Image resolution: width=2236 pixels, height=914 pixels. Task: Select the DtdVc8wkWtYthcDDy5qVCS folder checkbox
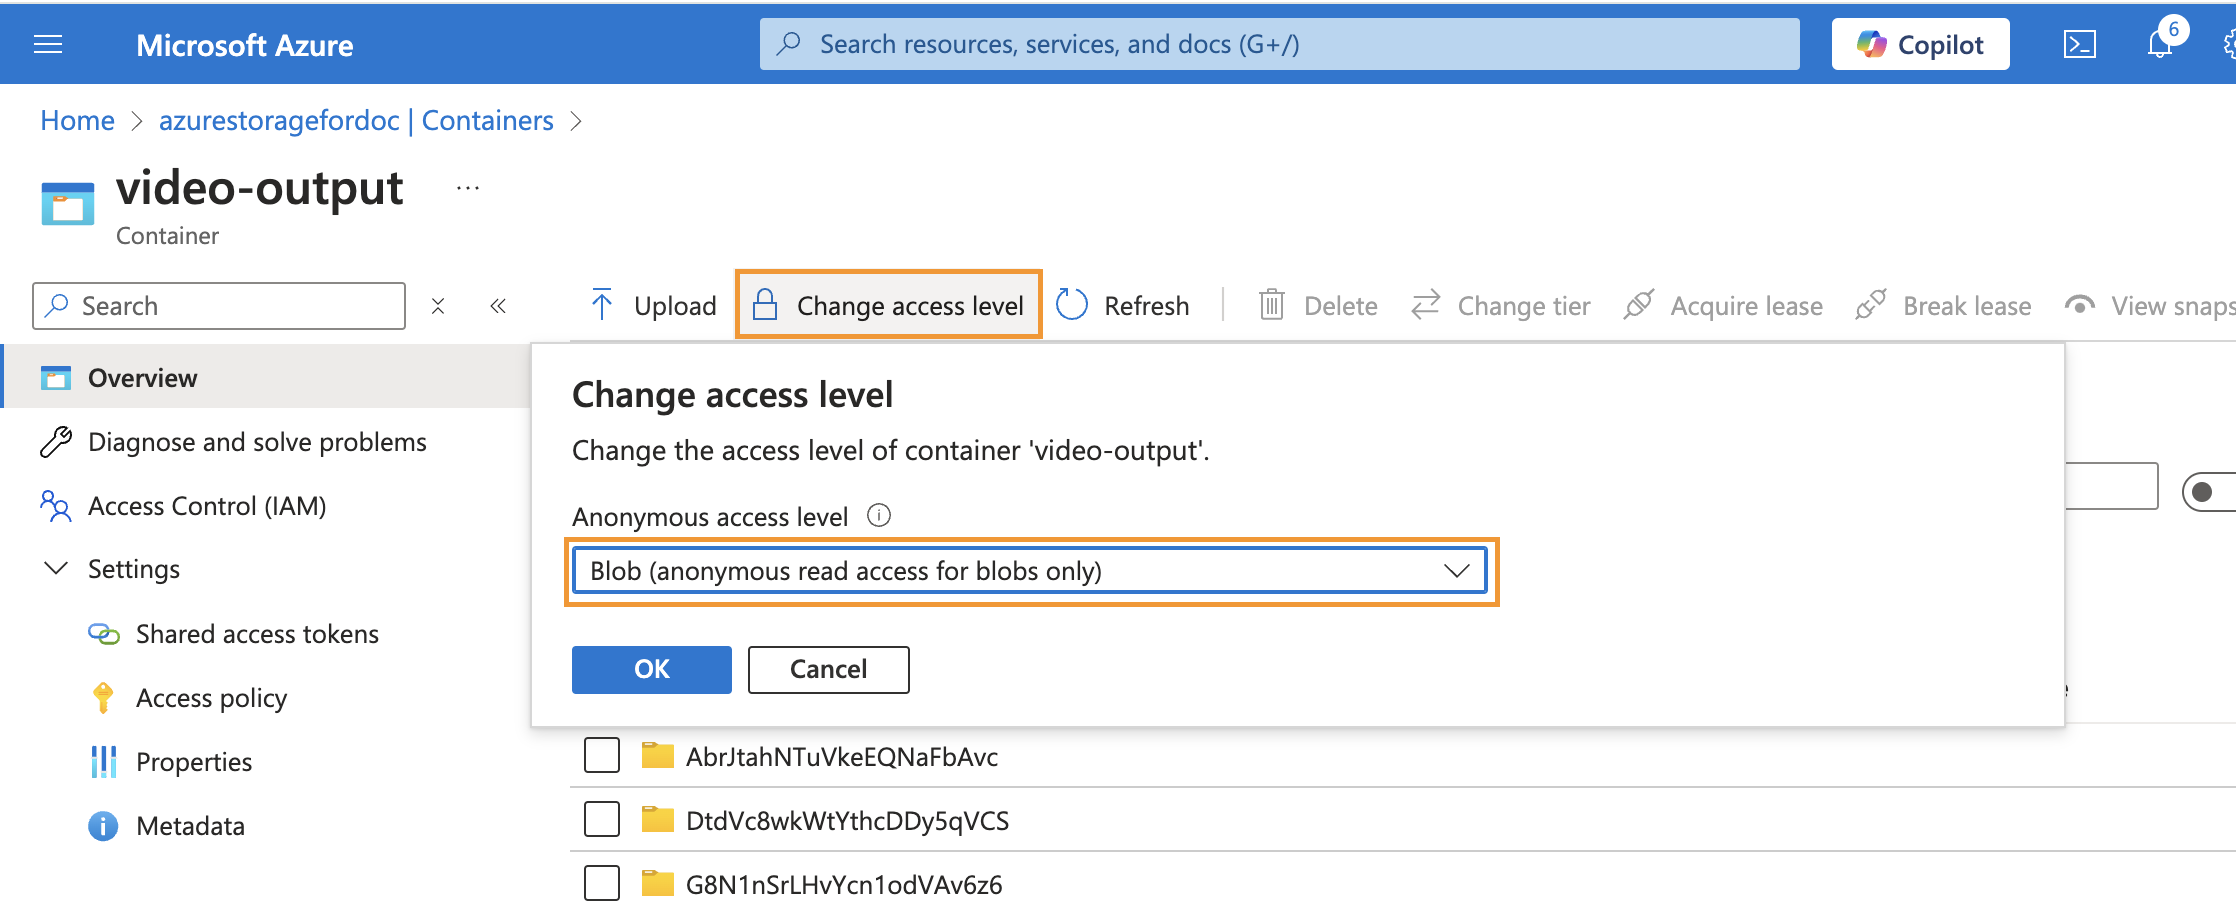click(x=602, y=820)
